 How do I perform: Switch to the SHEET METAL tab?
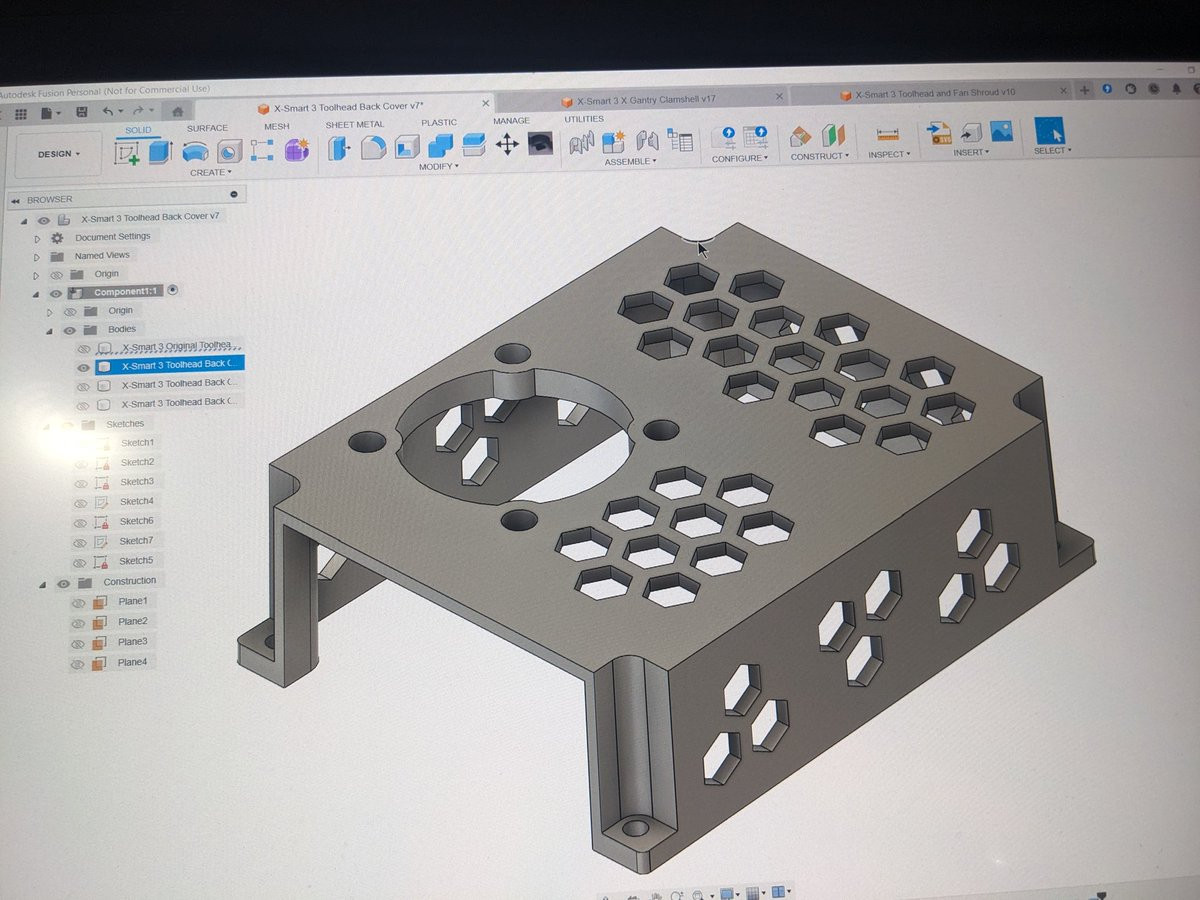point(354,125)
